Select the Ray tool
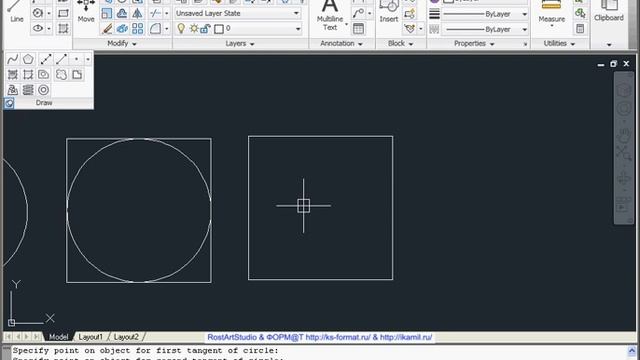This screenshot has height=360, width=640. click(61, 59)
